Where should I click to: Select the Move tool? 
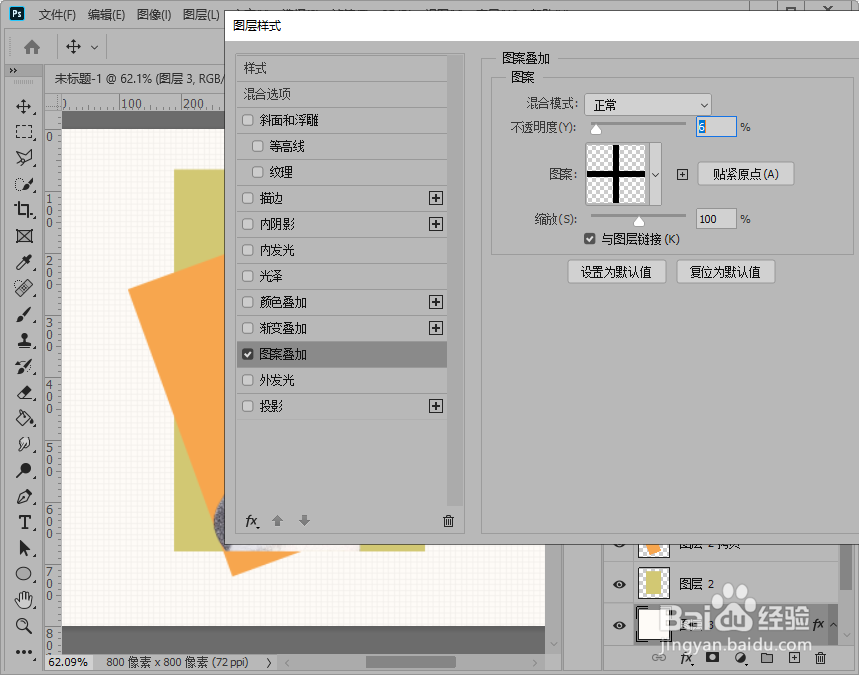(x=24, y=108)
